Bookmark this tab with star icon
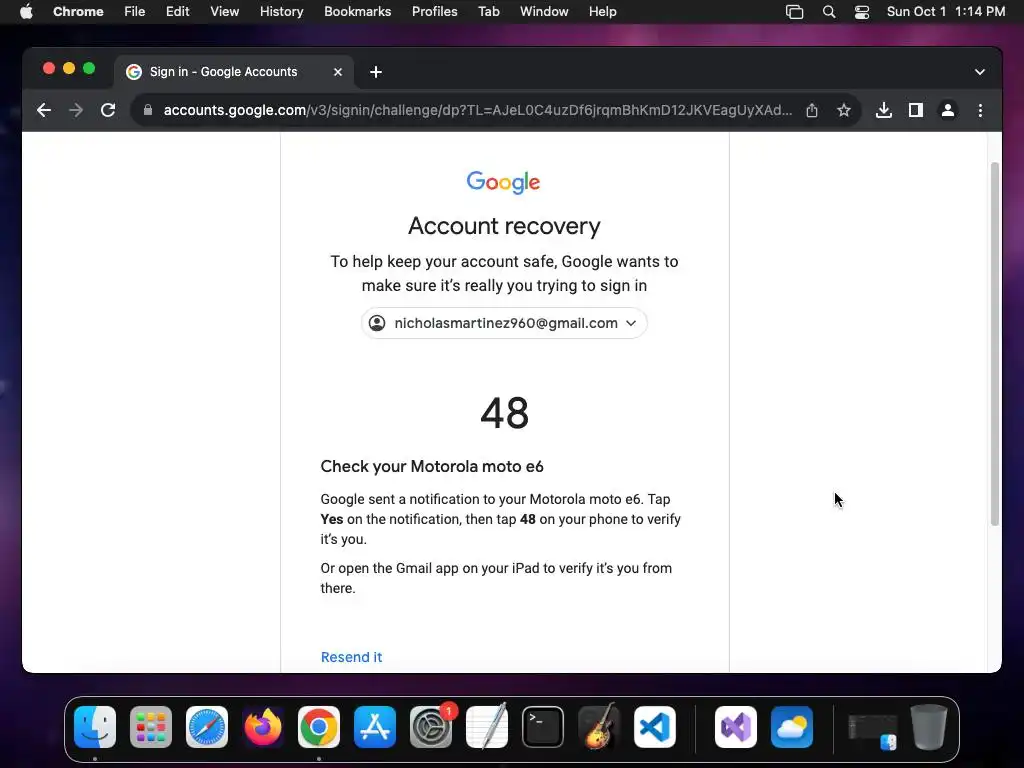 [844, 110]
